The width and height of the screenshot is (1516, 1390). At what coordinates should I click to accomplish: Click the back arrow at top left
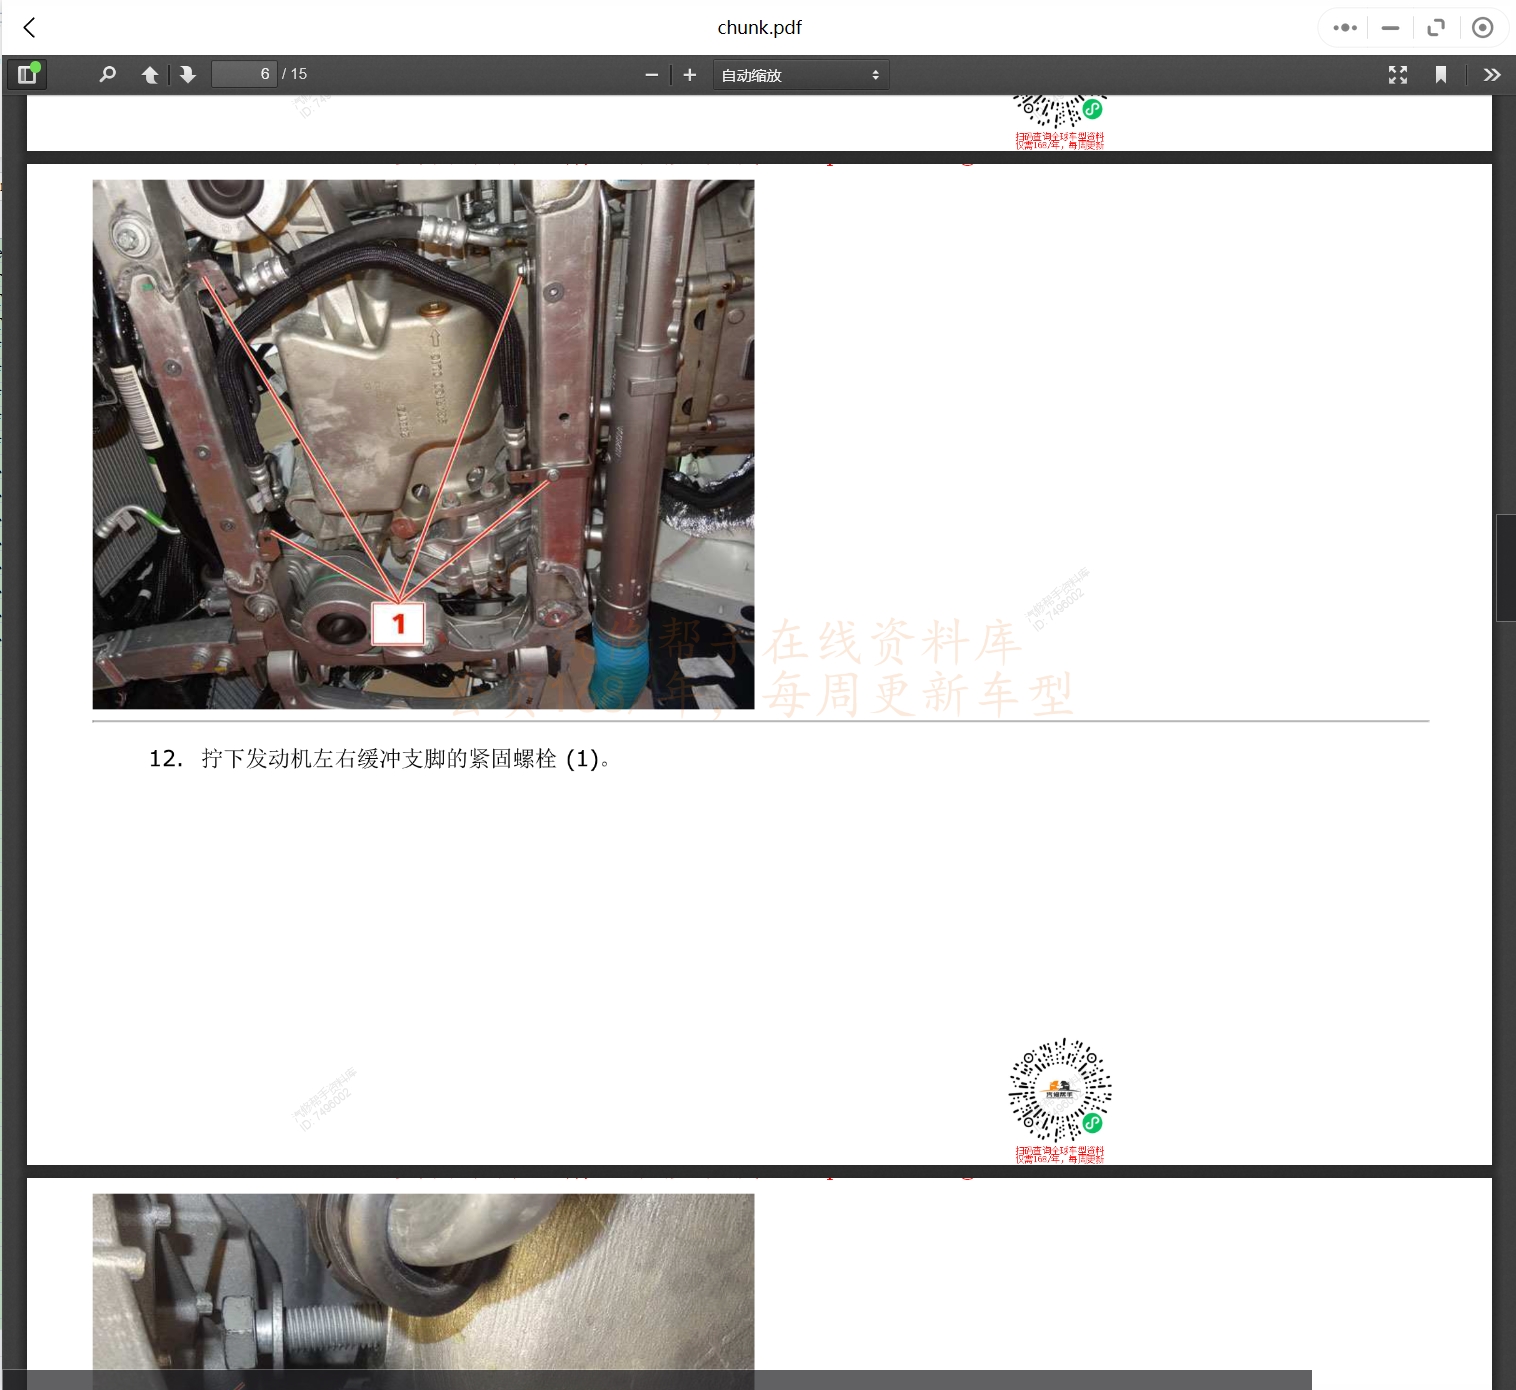tap(30, 28)
